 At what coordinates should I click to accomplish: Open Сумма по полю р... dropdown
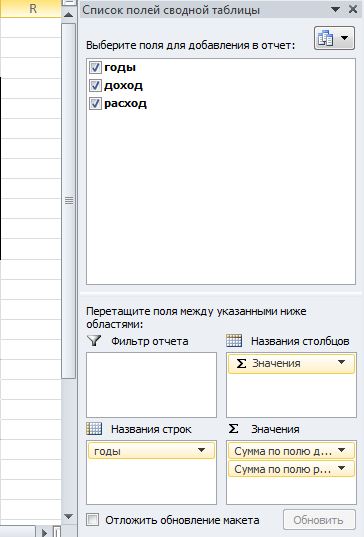(341, 468)
